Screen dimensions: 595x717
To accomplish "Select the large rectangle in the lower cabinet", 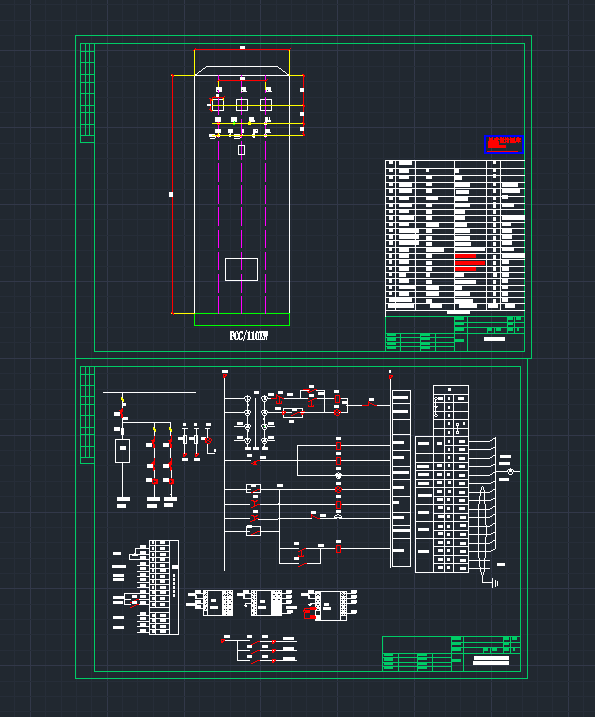I will coord(241,269).
